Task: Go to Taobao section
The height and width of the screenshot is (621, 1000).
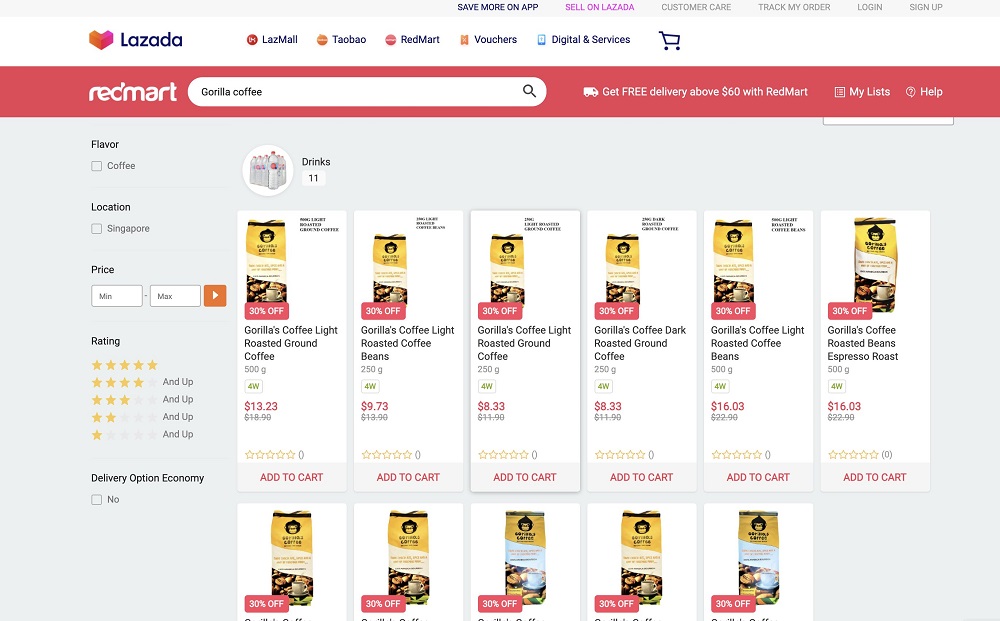Action: tap(342, 40)
